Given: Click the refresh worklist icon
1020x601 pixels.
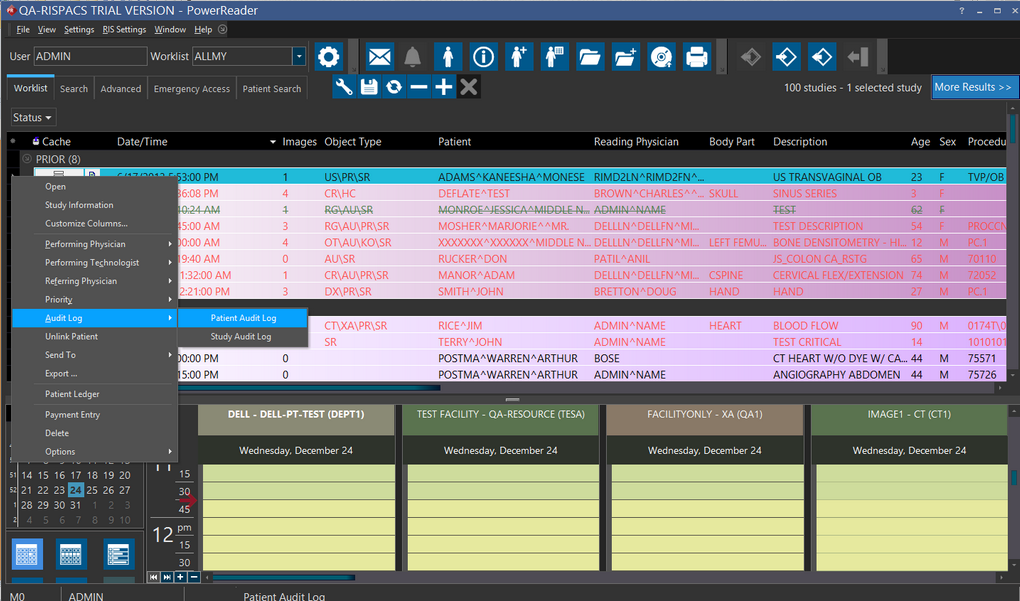Looking at the screenshot, I should 394,87.
